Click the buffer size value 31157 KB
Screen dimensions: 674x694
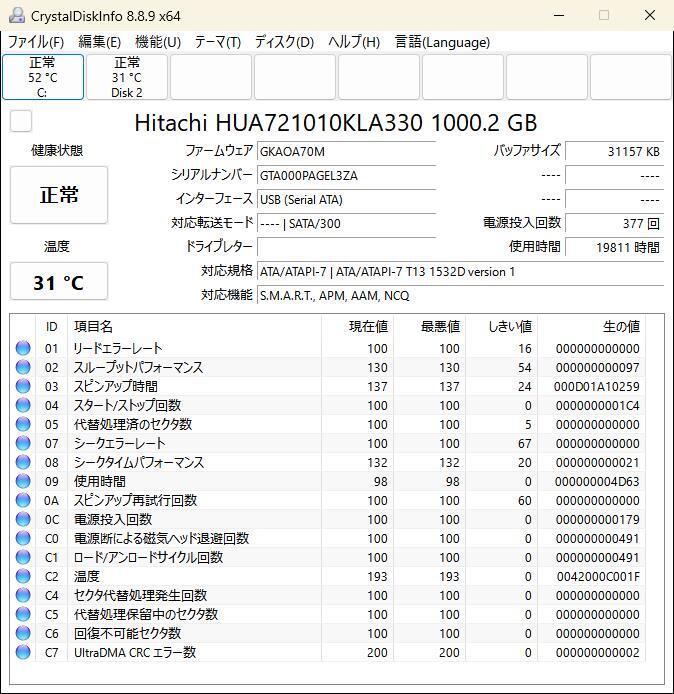[x=615, y=151]
